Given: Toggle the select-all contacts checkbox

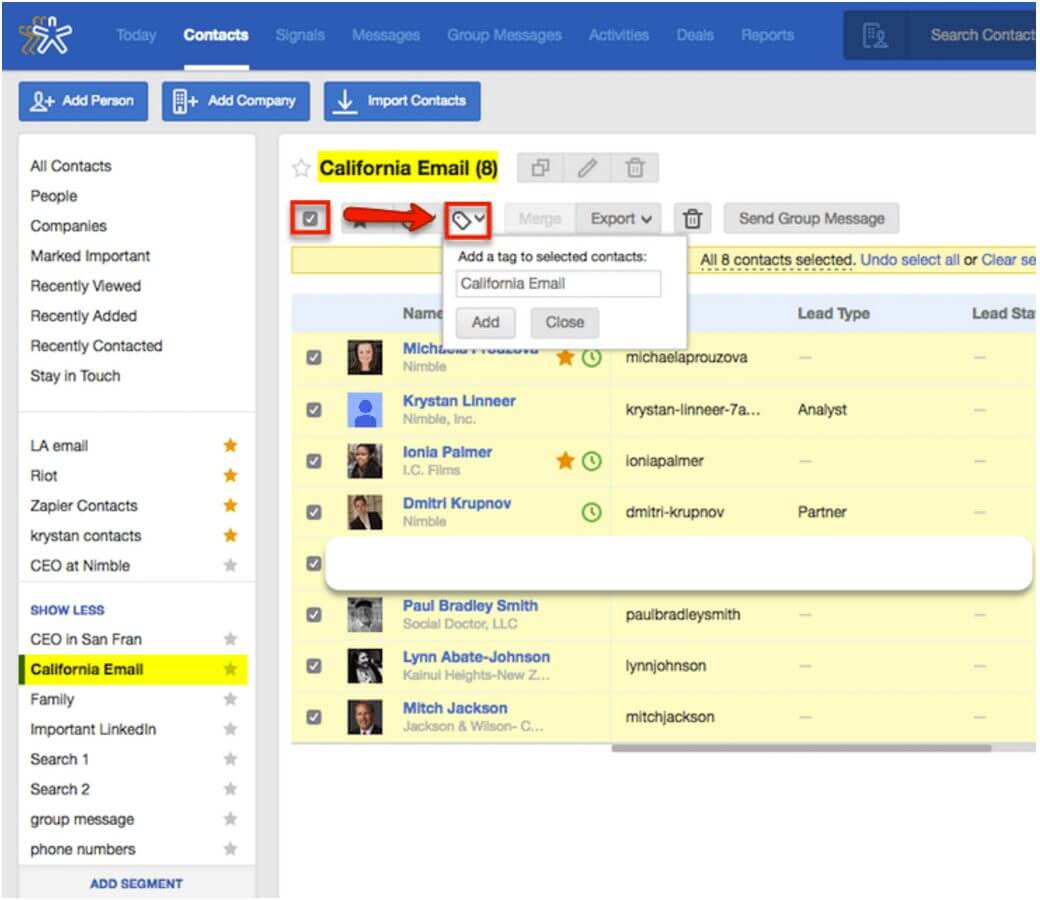Looking at the screenshot, I should 311,218.
